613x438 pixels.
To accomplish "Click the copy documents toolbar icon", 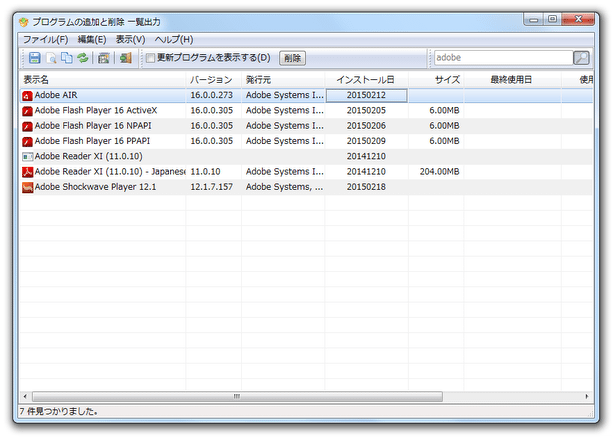I will pyautogui.click(x=67, y=58).
